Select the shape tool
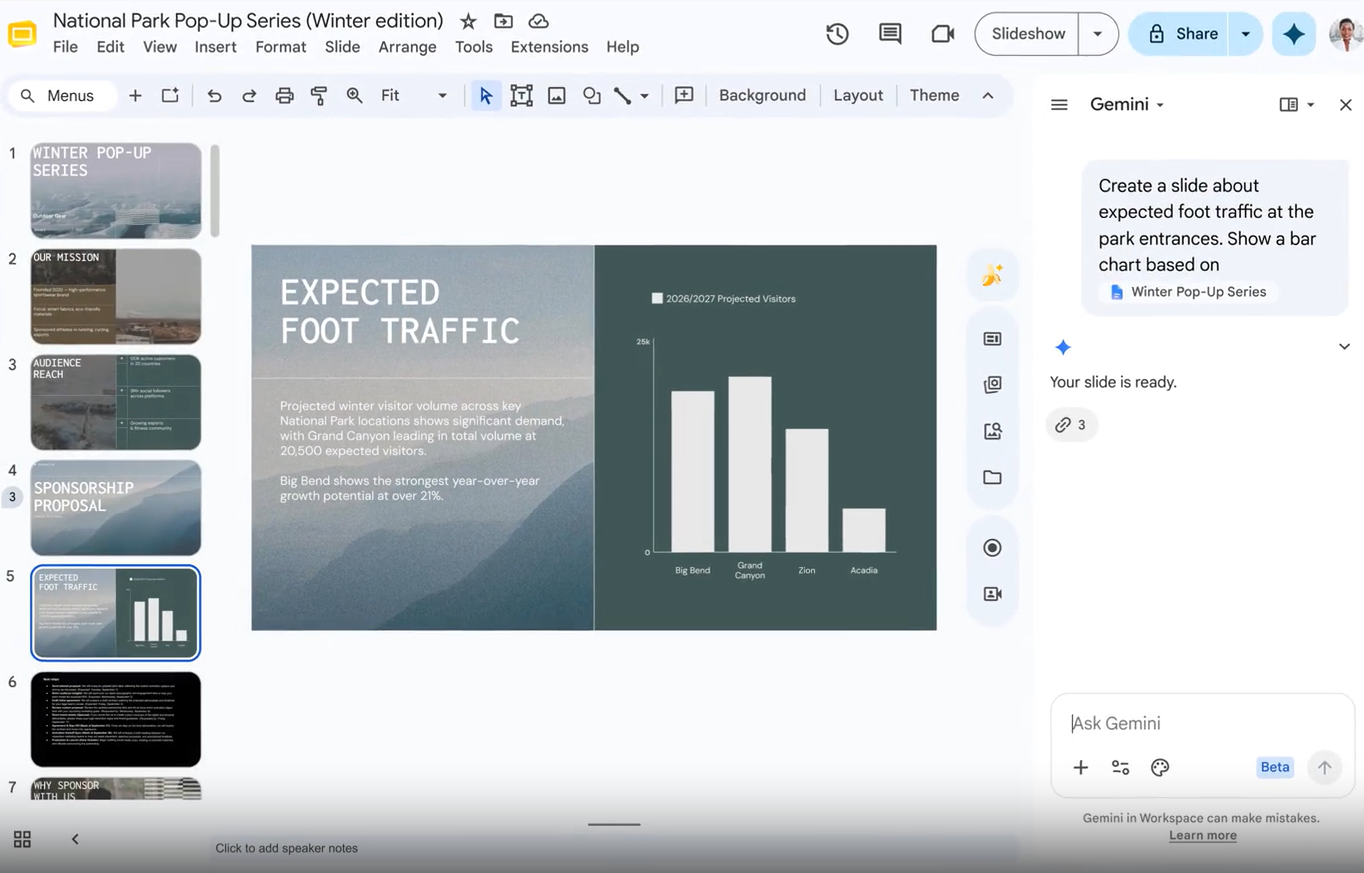The width and height of the screenshot is (1364, 873). pyautogui.click(x=592, y=96)
